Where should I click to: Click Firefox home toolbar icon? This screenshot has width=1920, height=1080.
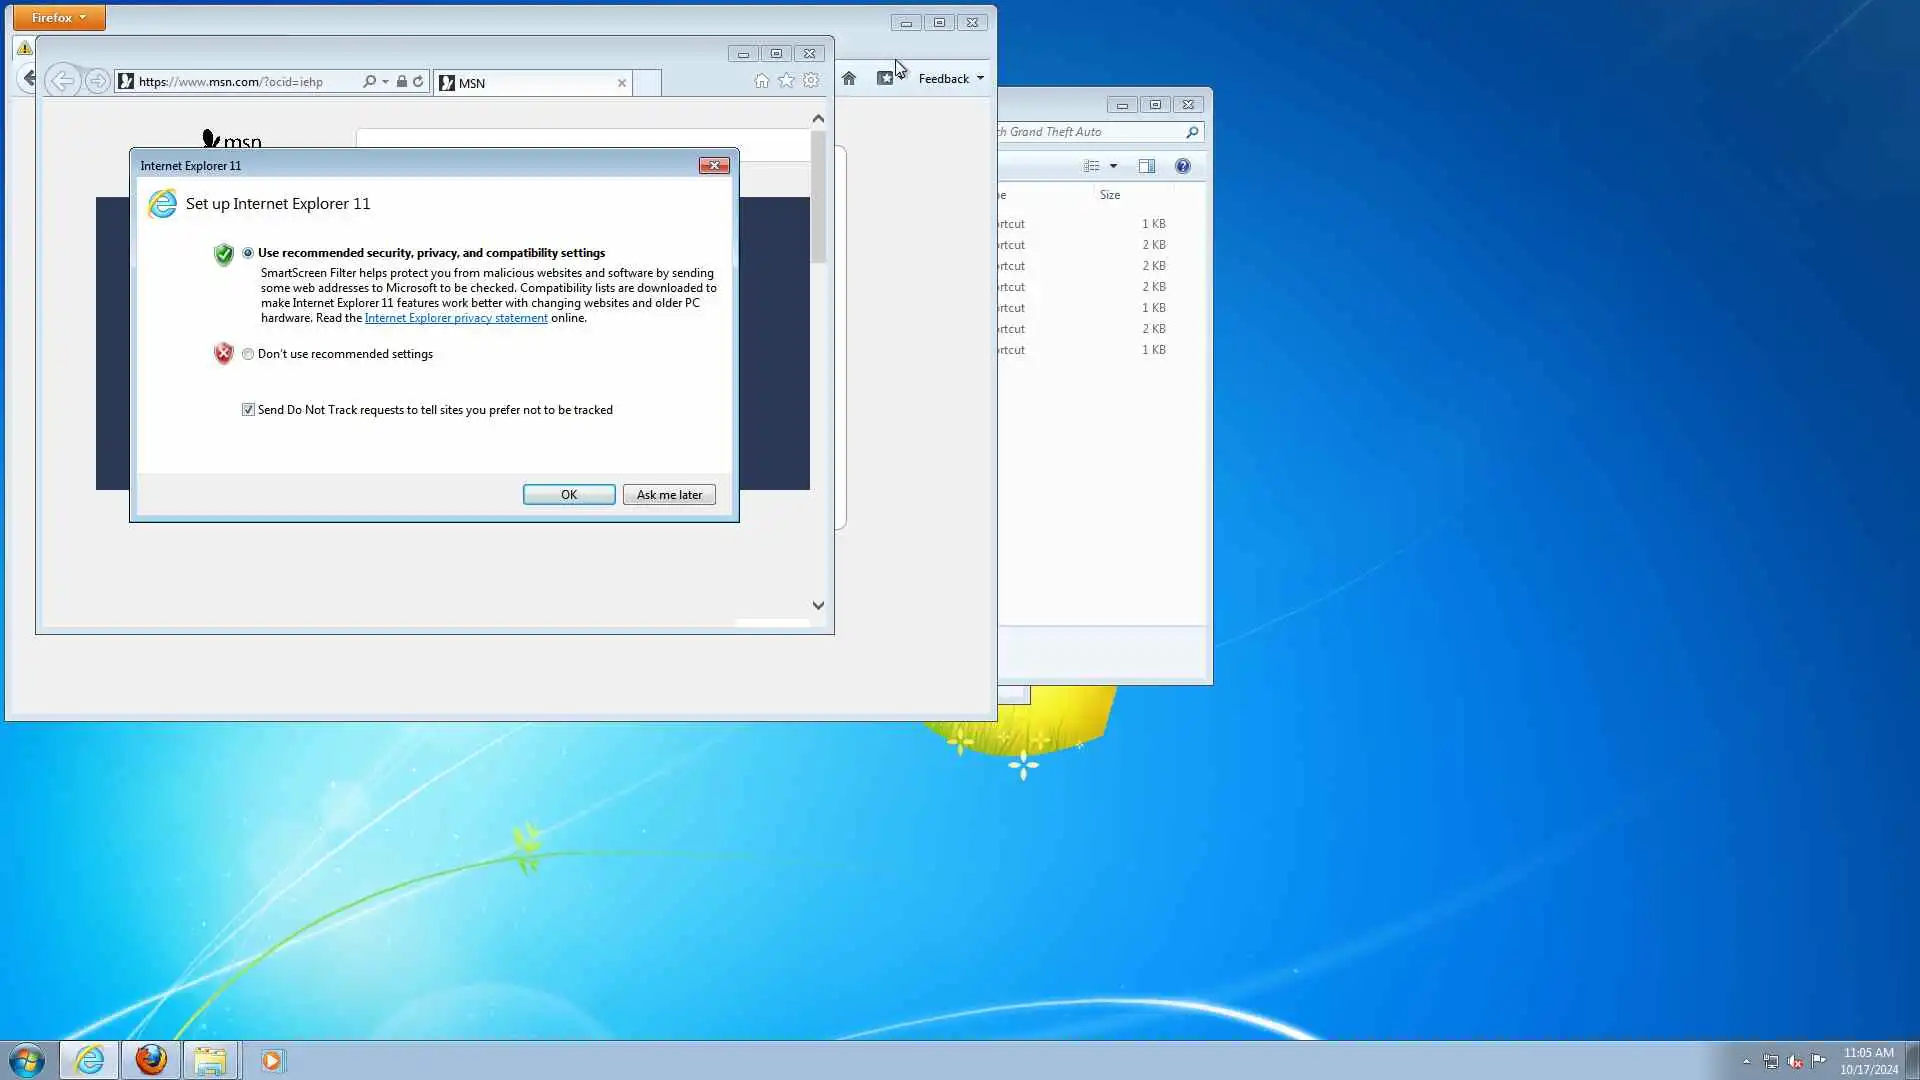click(x=849, y=78)
